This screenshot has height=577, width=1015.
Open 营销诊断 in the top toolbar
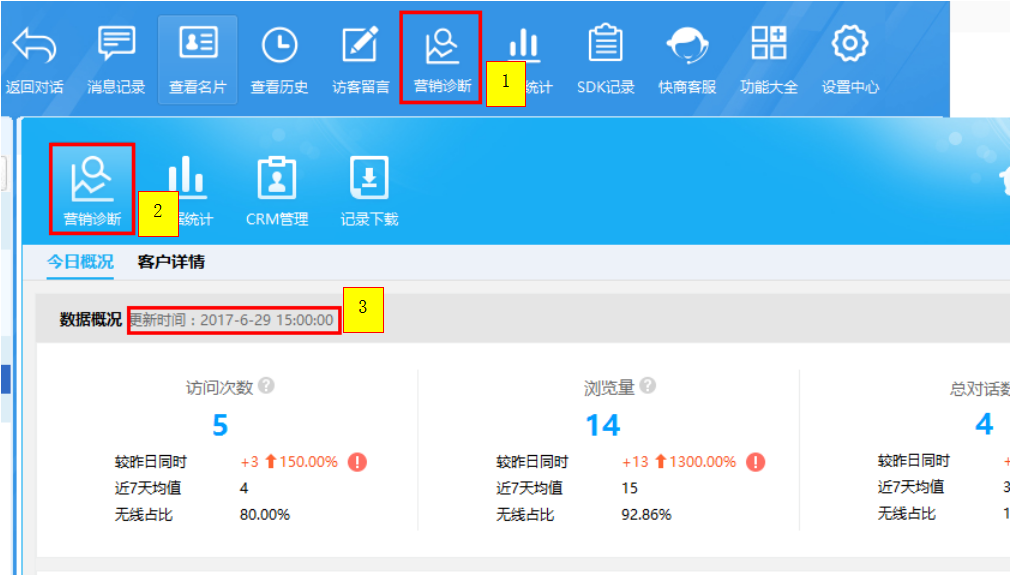(442, 46)
